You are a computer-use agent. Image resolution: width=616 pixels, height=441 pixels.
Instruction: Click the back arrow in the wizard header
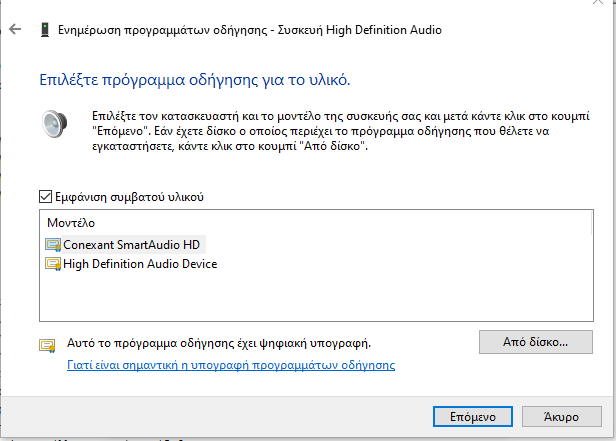(x=15, y=30)
